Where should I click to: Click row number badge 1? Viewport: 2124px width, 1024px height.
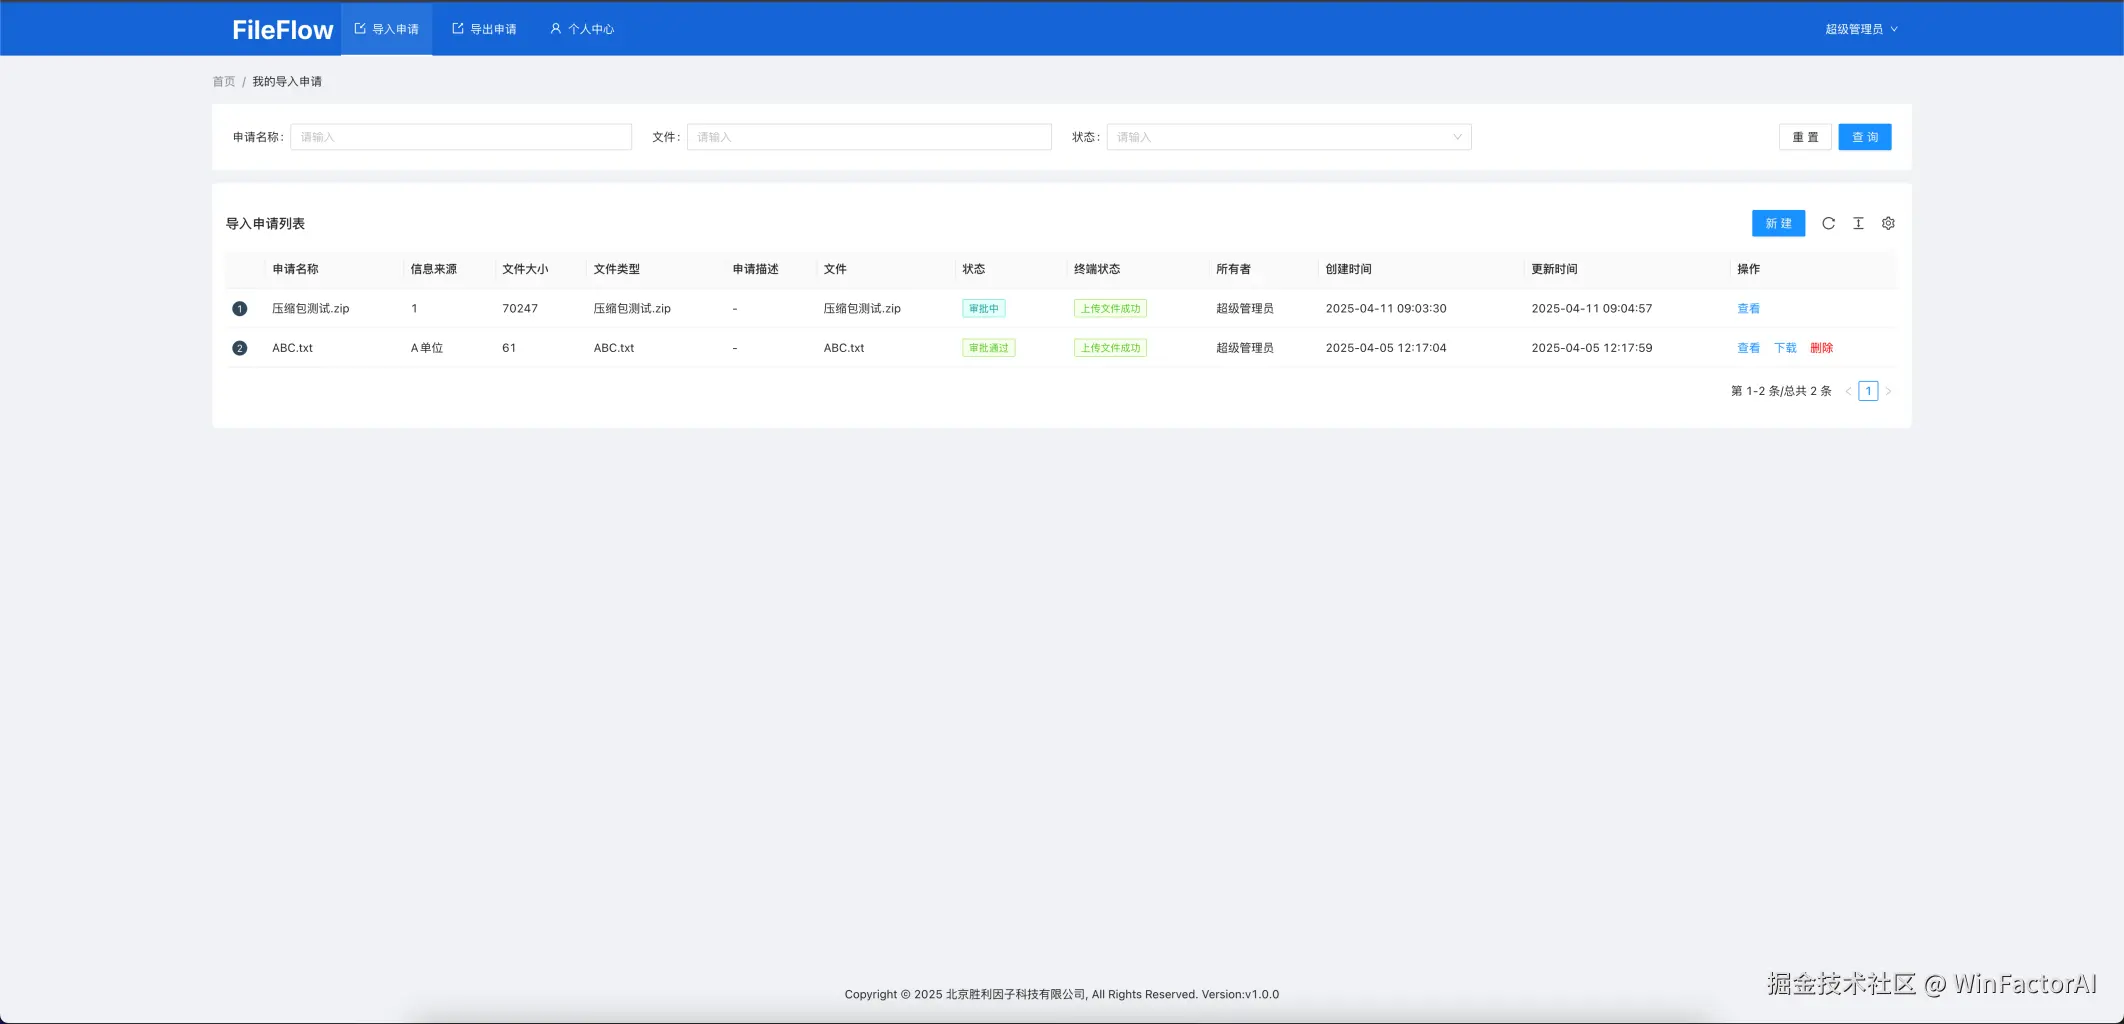click(x=239, y=309)
